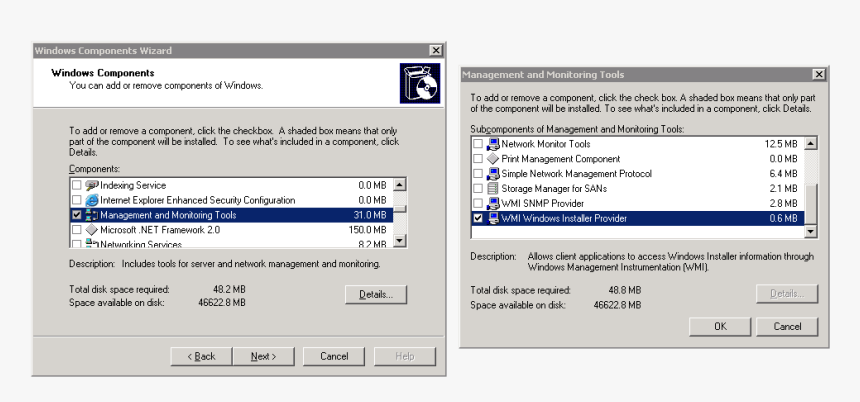The width and height of the screenshot is (860, 402).
Task: Select 'Simple Network Management Protocol' row text
Action: (x=576, y=173)
